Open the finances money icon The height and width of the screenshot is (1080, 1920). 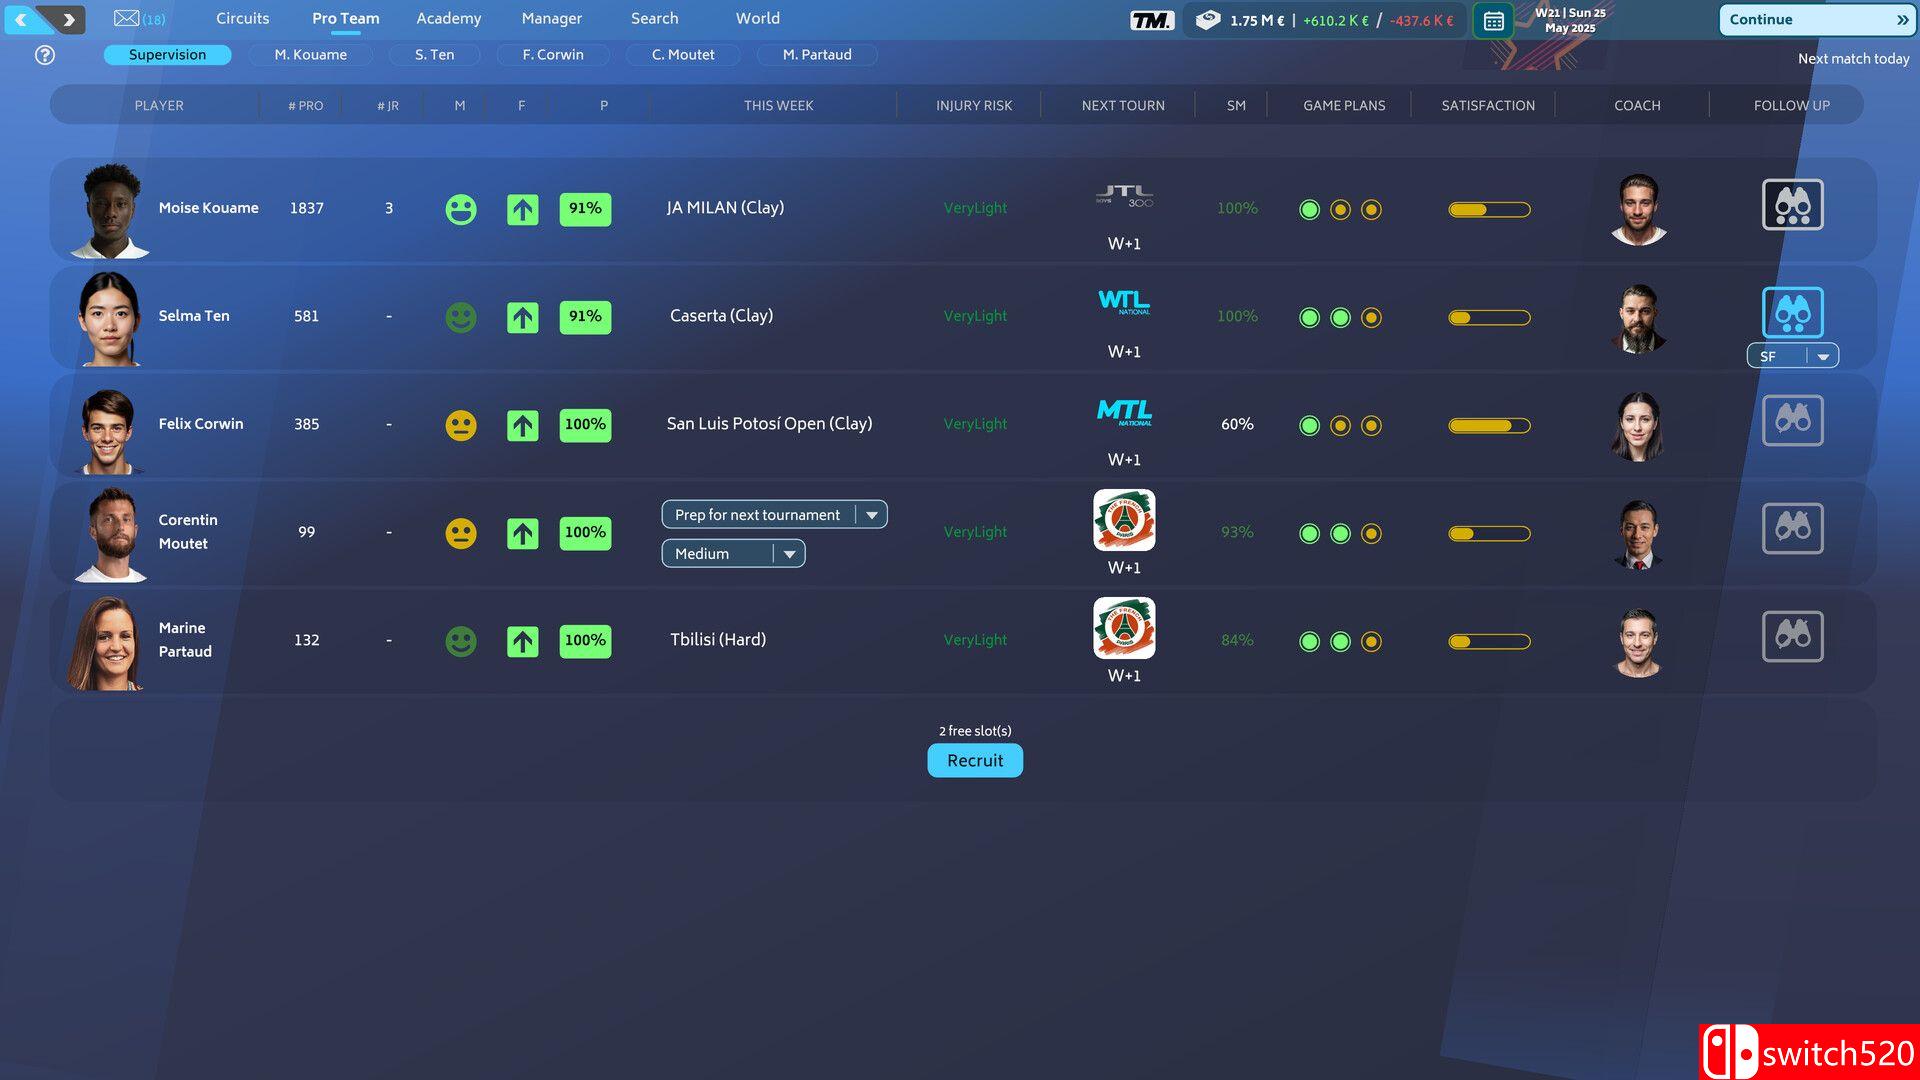[x=1207, y=20]
